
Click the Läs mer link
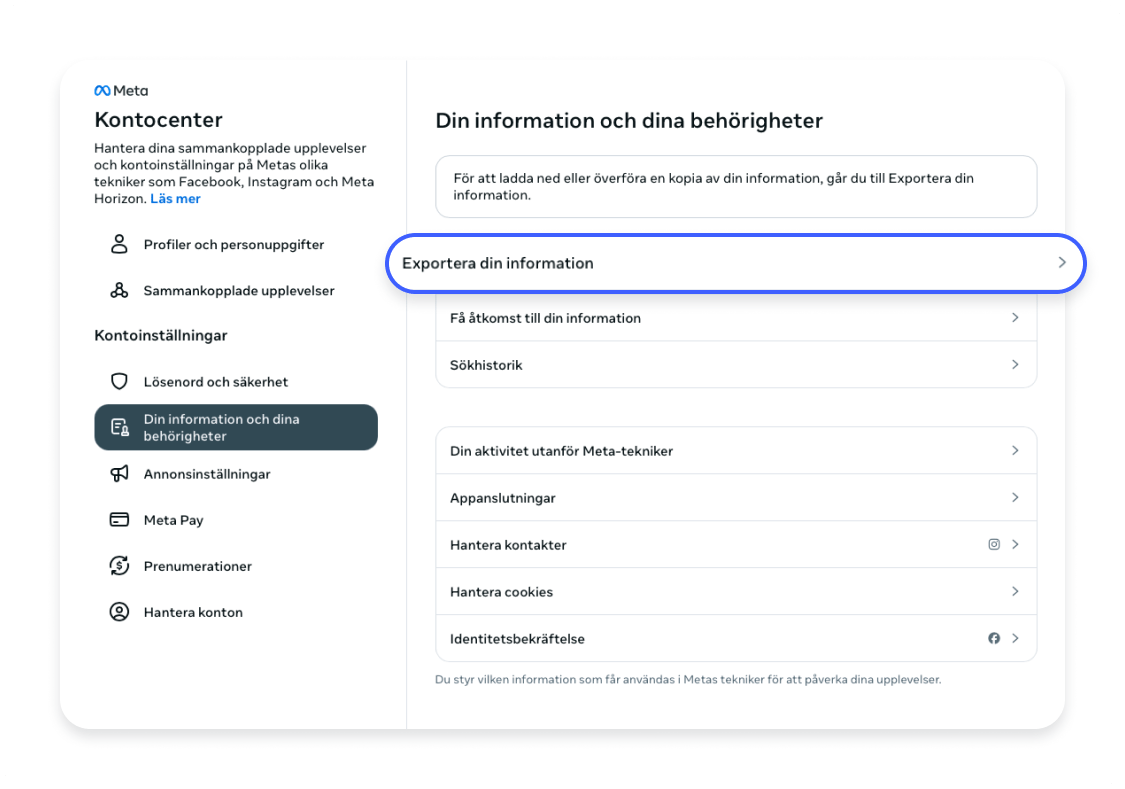(x=175, y=198)
